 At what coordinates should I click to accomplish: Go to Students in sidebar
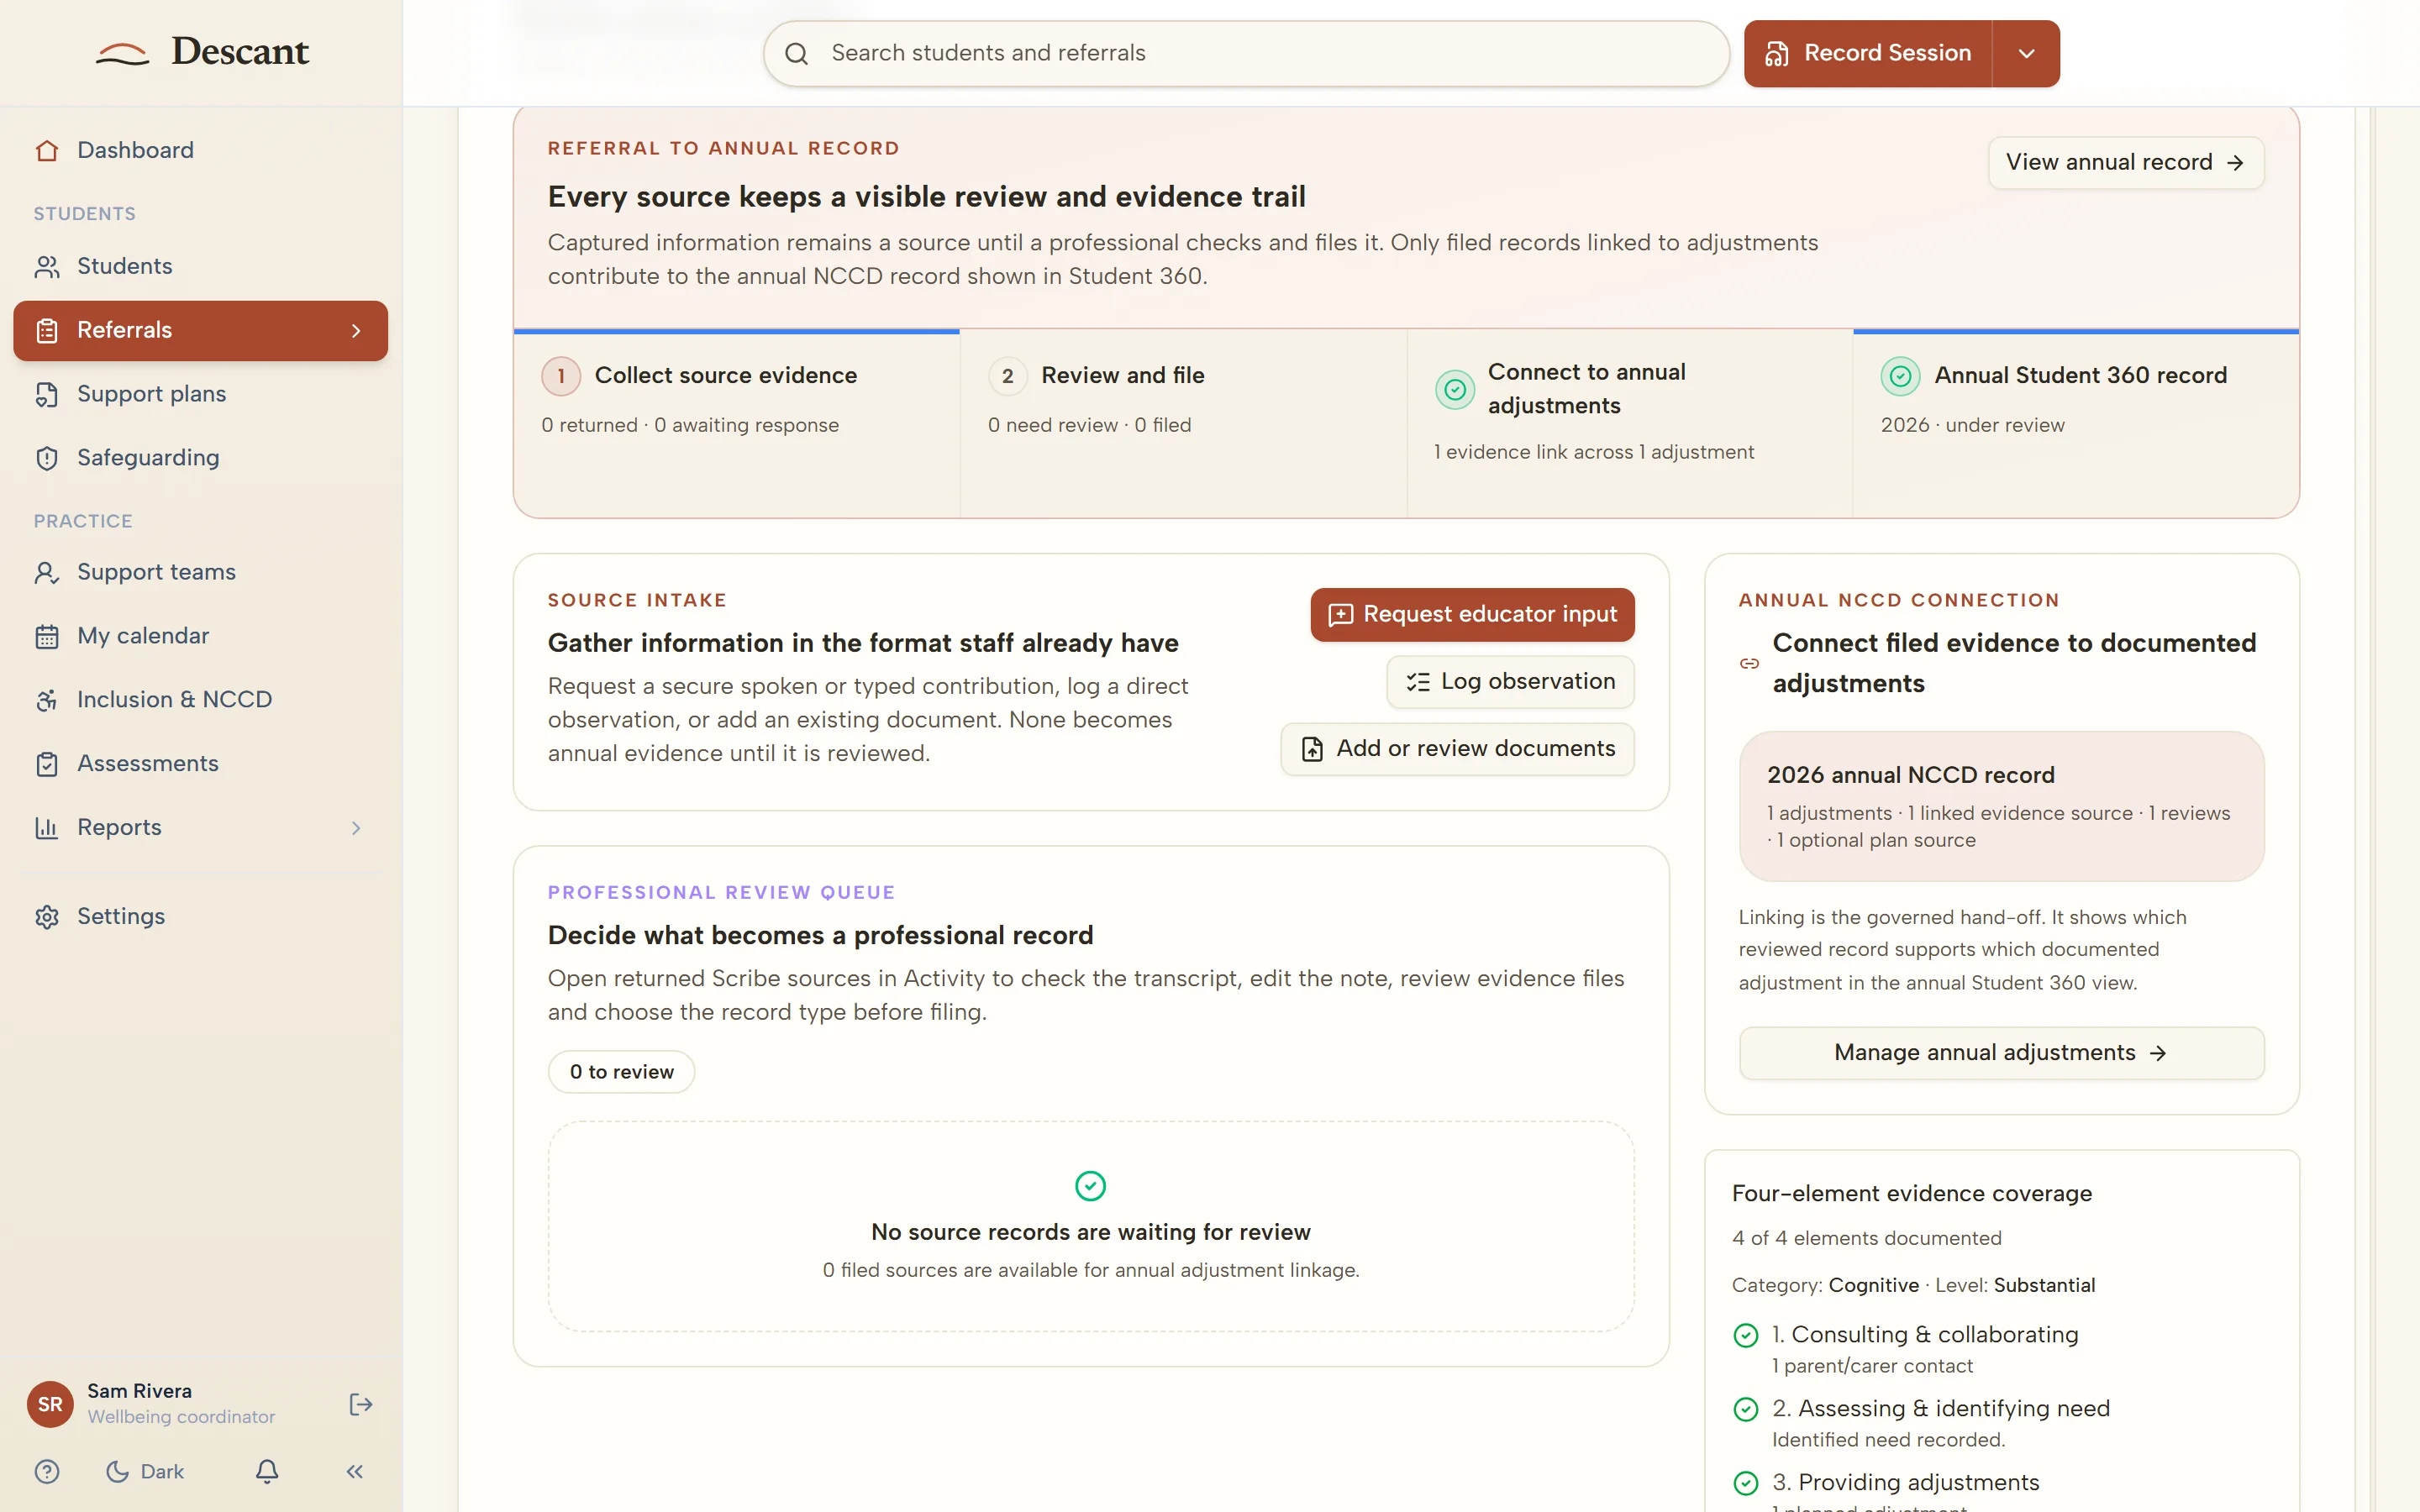(200, 266)
